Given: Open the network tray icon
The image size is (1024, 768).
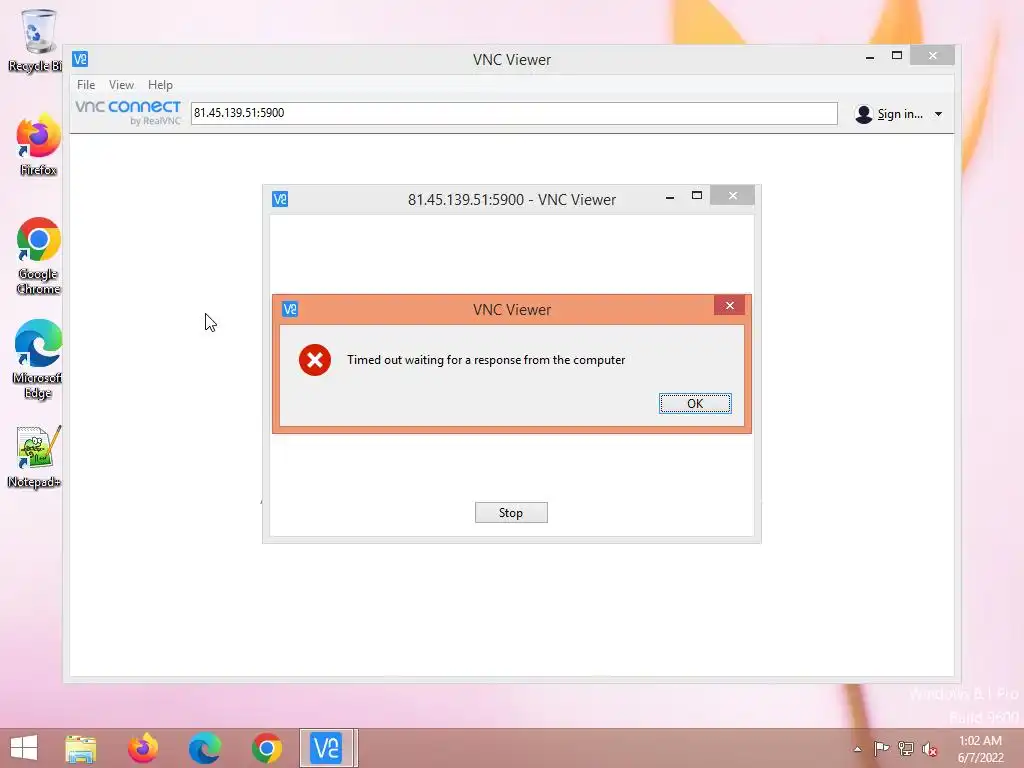Looking at the screenshot, I should tap(906, 749).
